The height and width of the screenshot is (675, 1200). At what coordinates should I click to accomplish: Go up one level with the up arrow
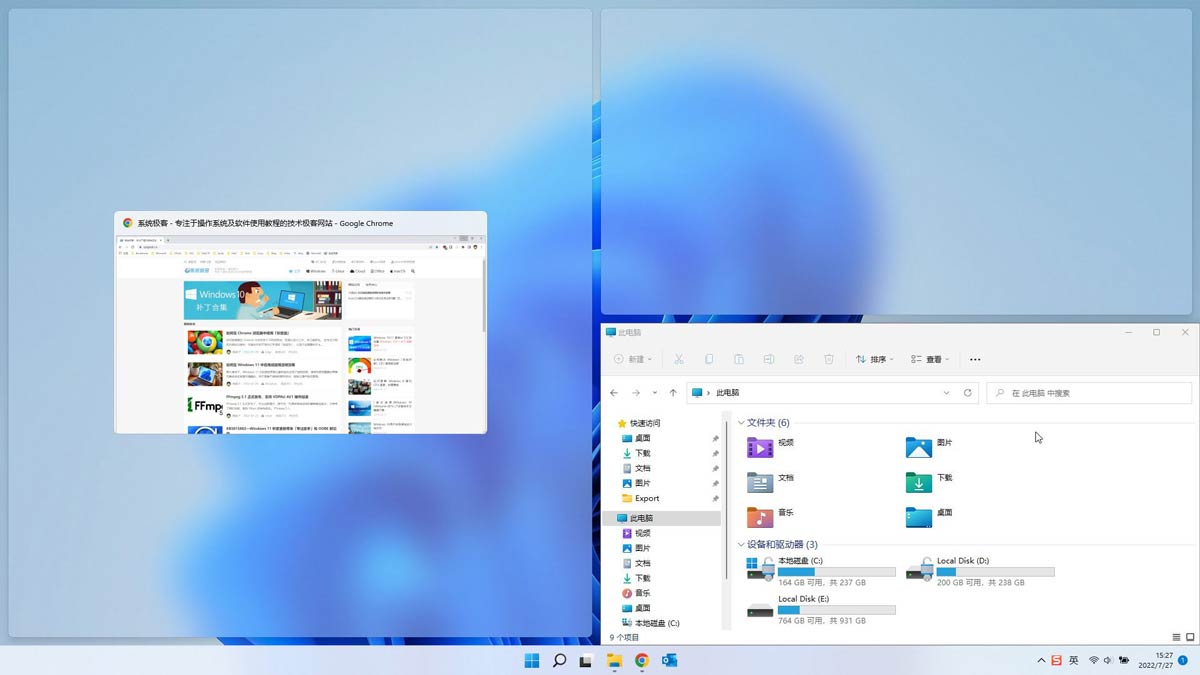[673, 393]
